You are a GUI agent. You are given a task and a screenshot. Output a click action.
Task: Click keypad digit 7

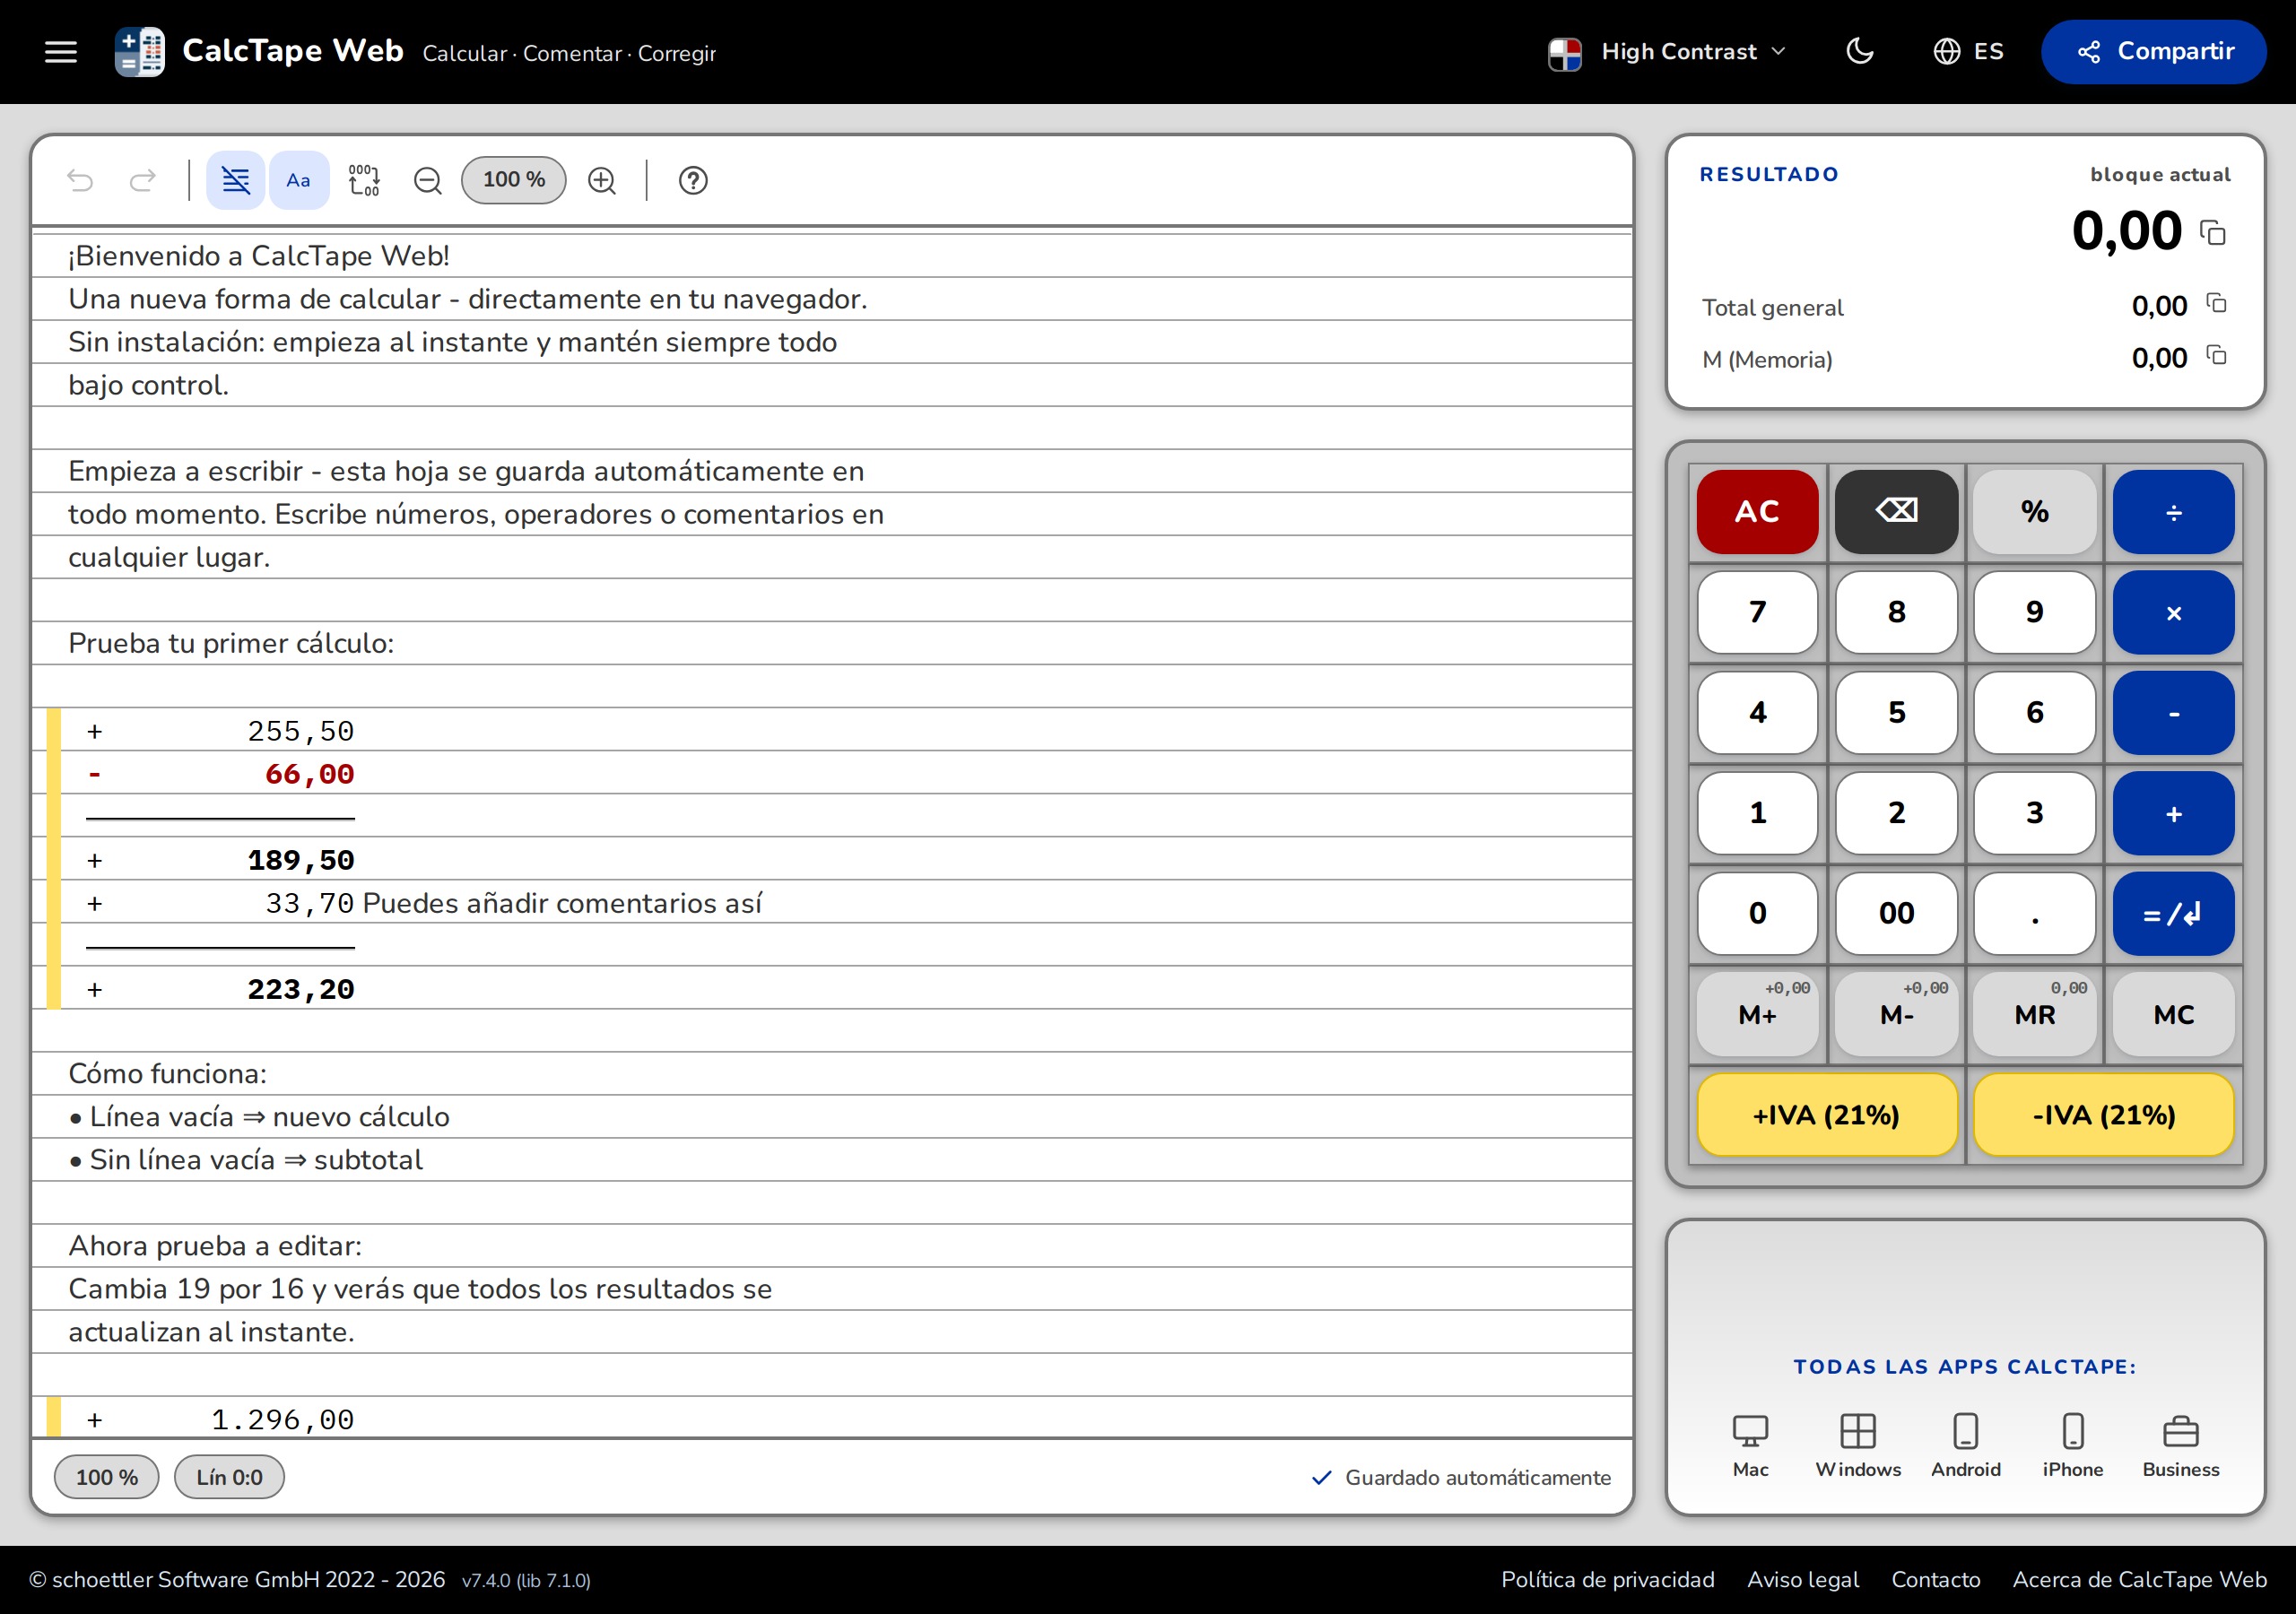1757,612
